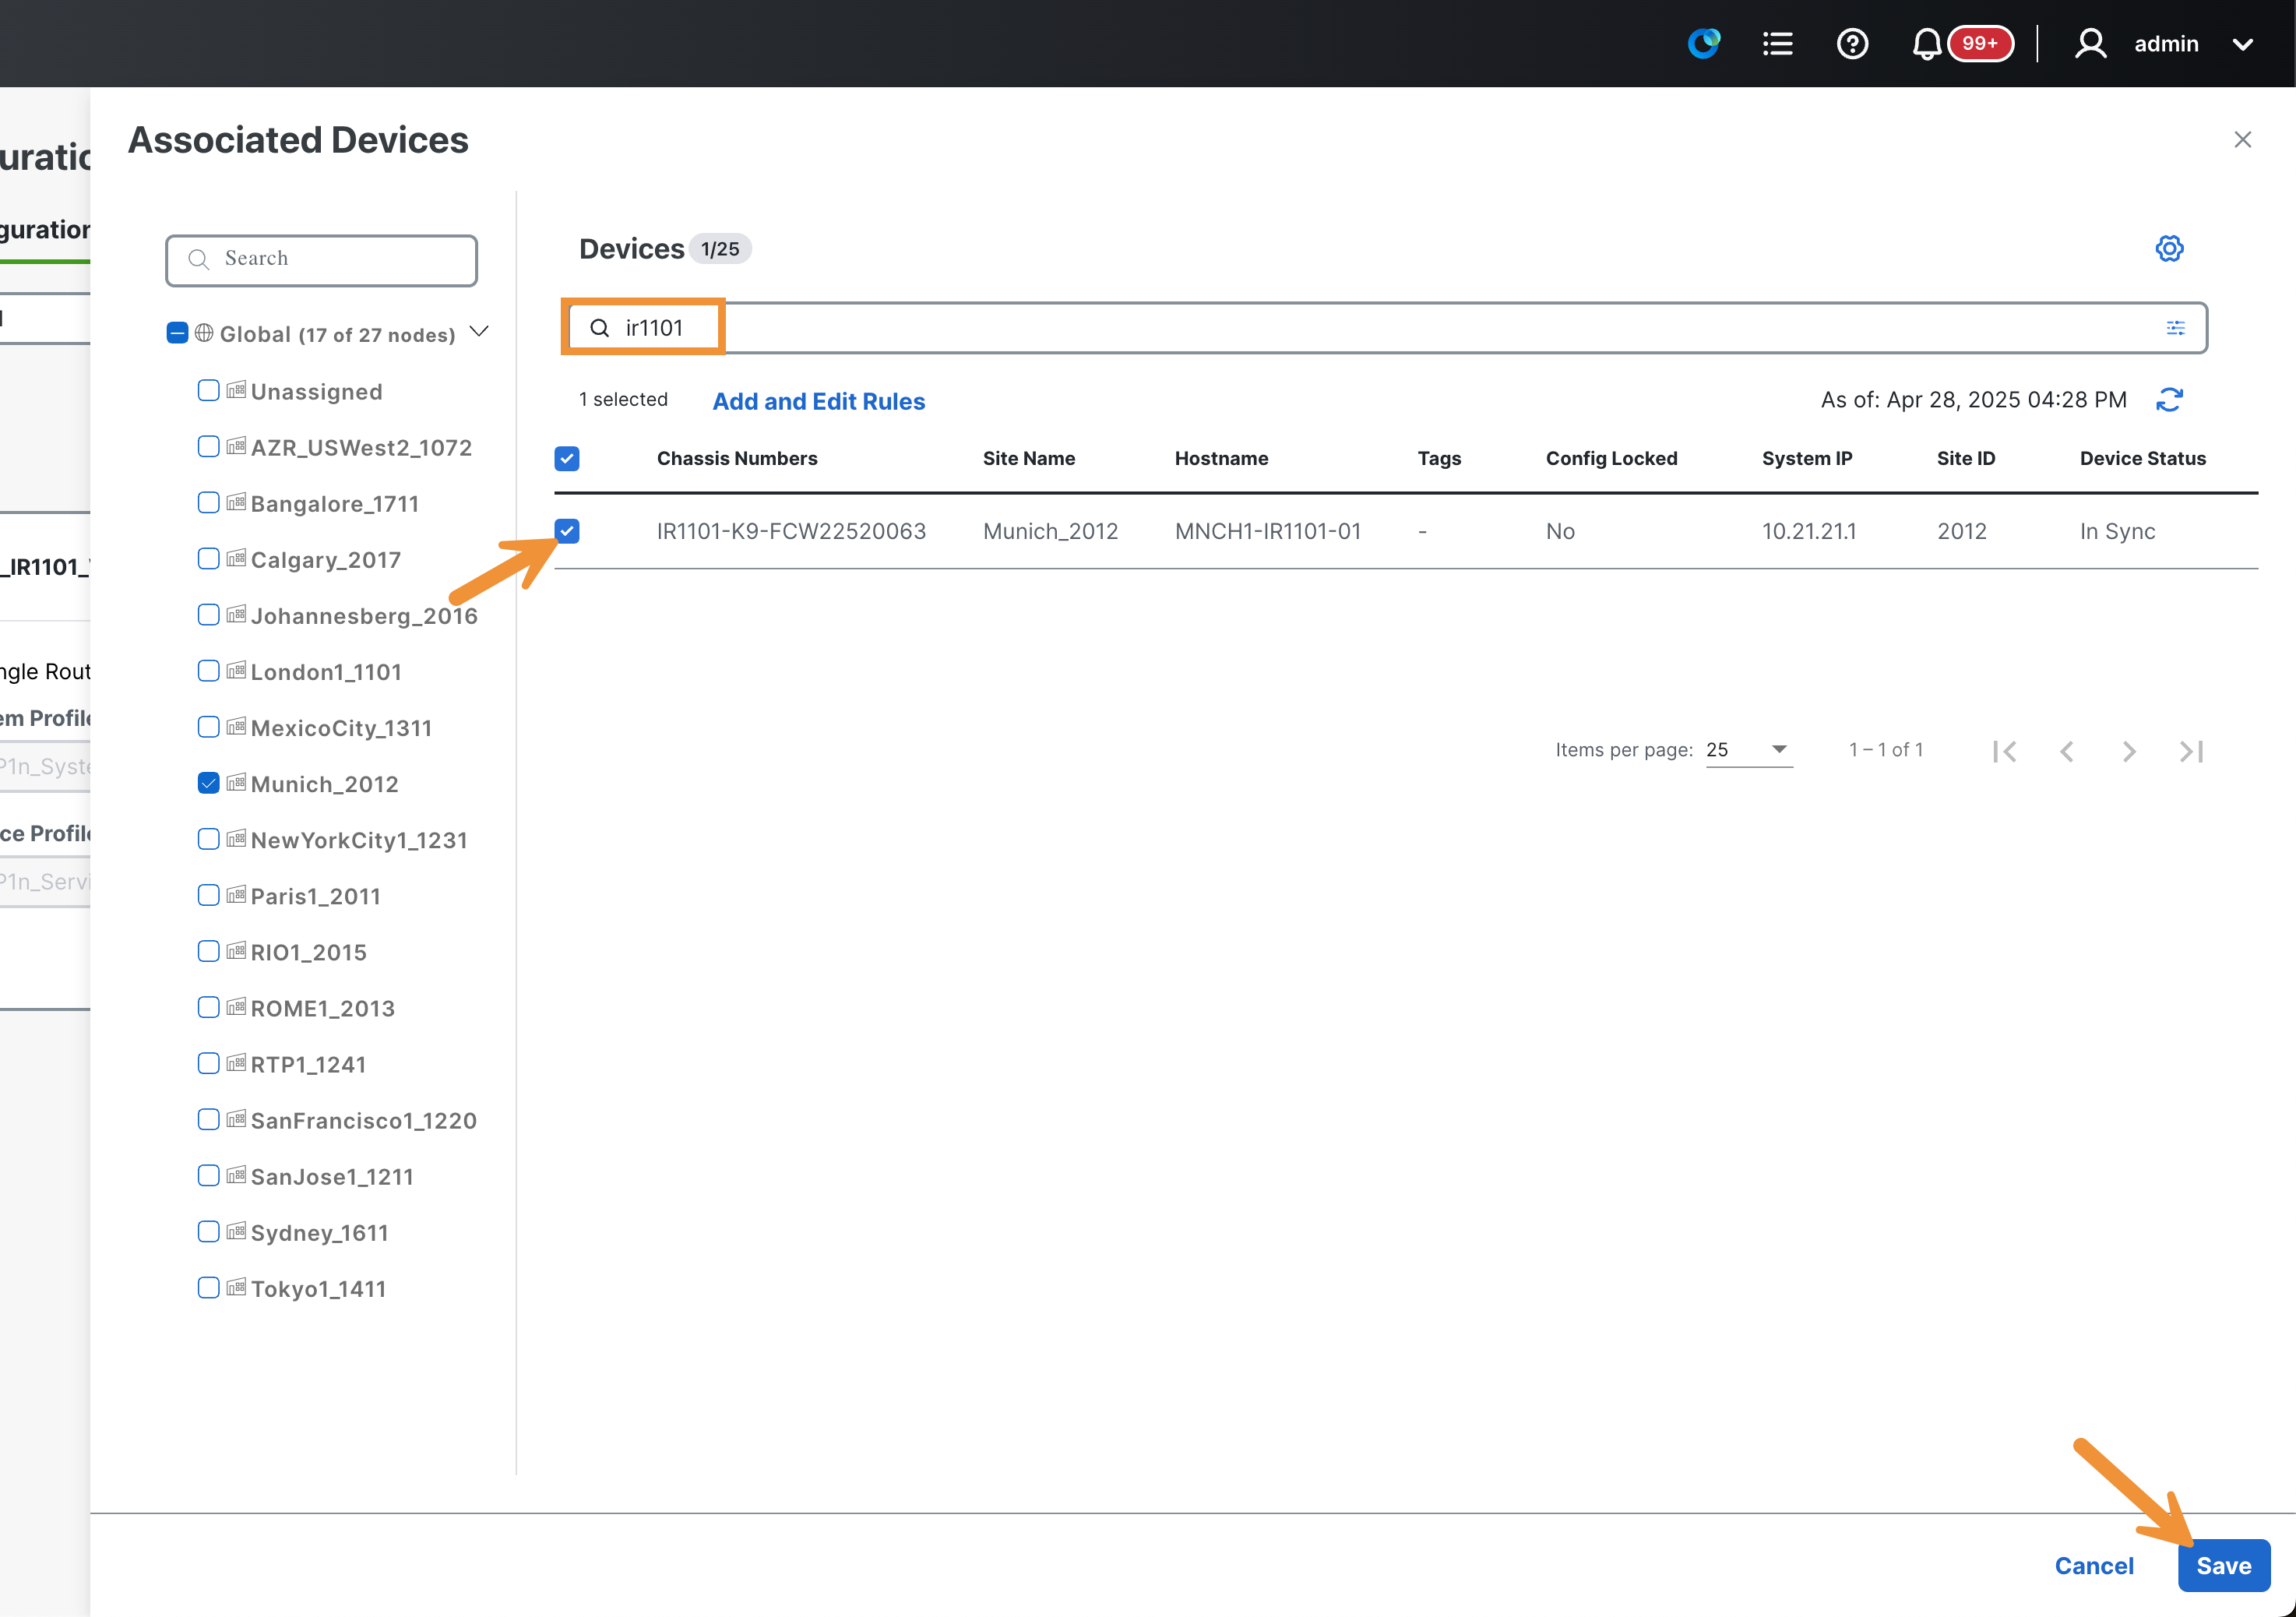Check the Bangalore_1711 checkbox
This screenshot has height=1617, width=2296.
point(208,502)
